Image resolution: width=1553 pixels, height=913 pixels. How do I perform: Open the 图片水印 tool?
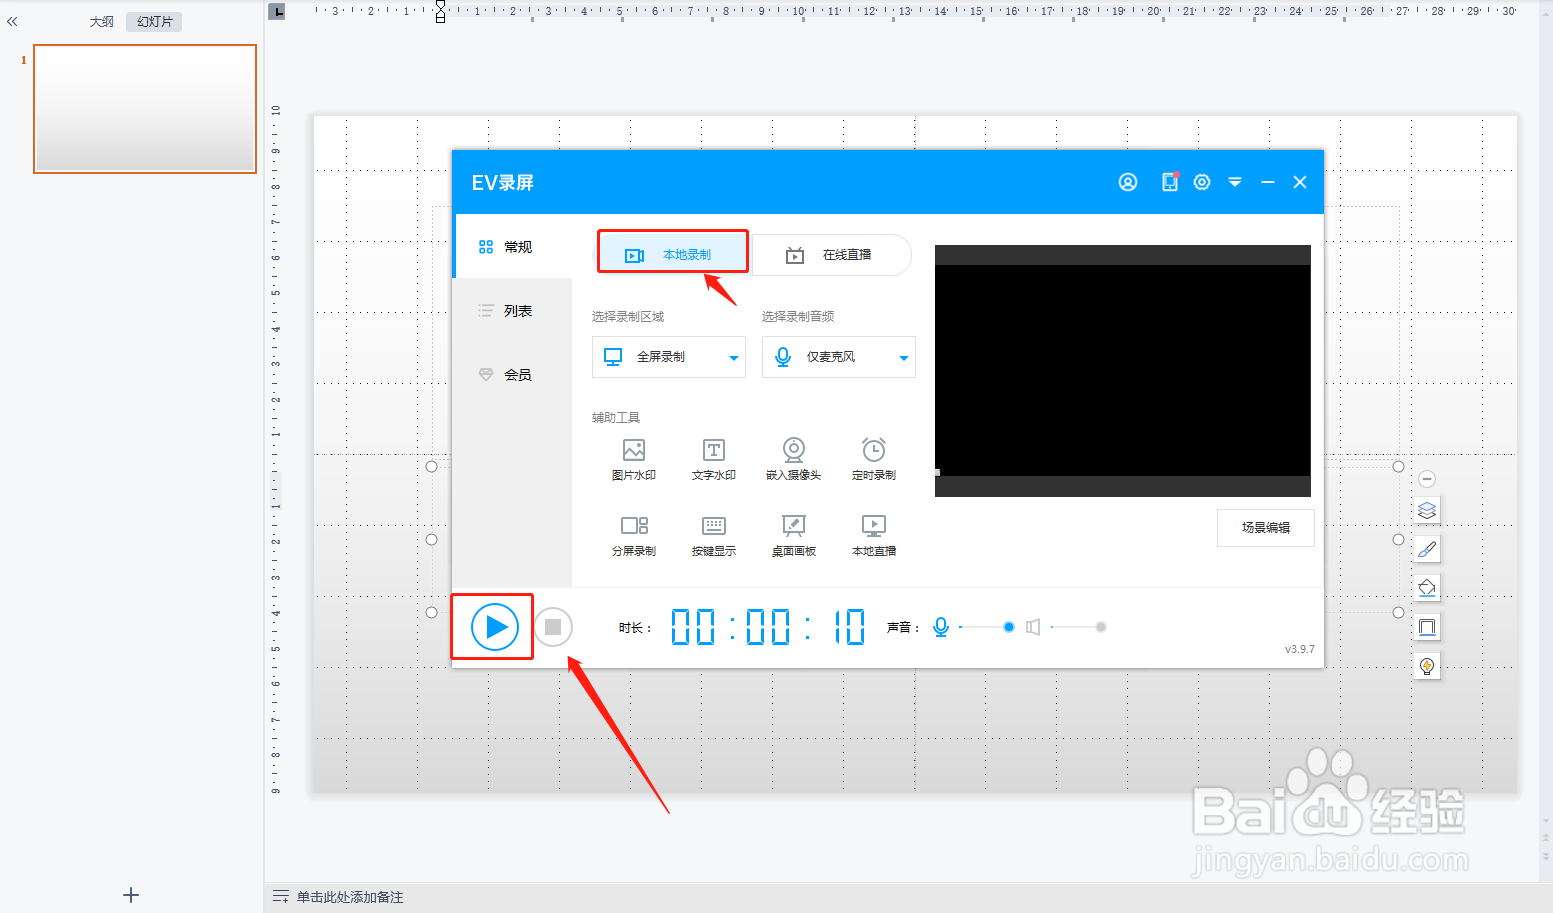634,460
